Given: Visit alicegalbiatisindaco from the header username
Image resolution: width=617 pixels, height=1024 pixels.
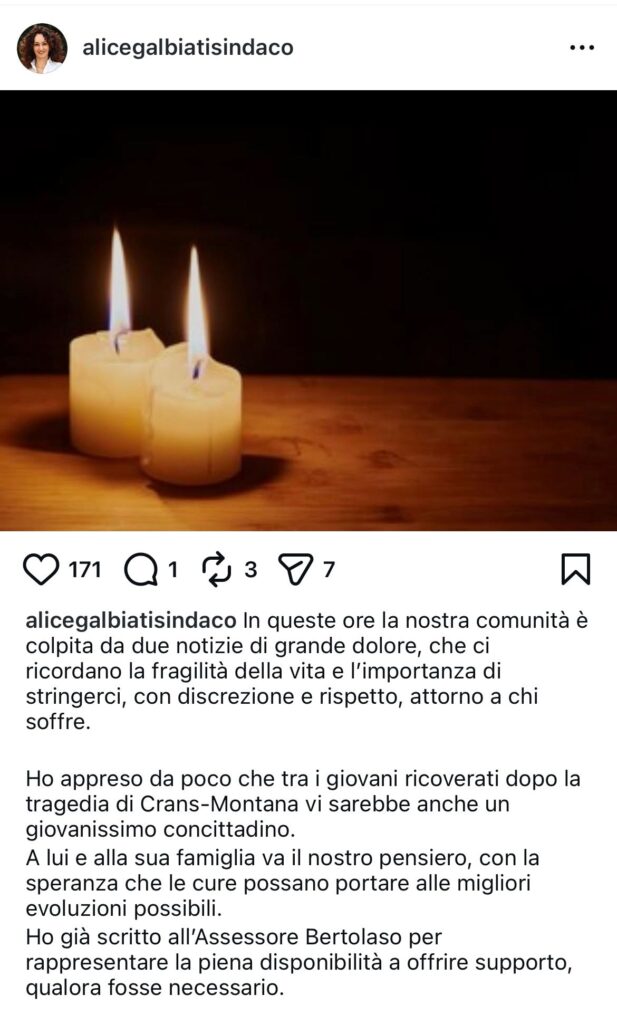Looking at the screenshot, I should pyautogui.click(x=188, y=48).
